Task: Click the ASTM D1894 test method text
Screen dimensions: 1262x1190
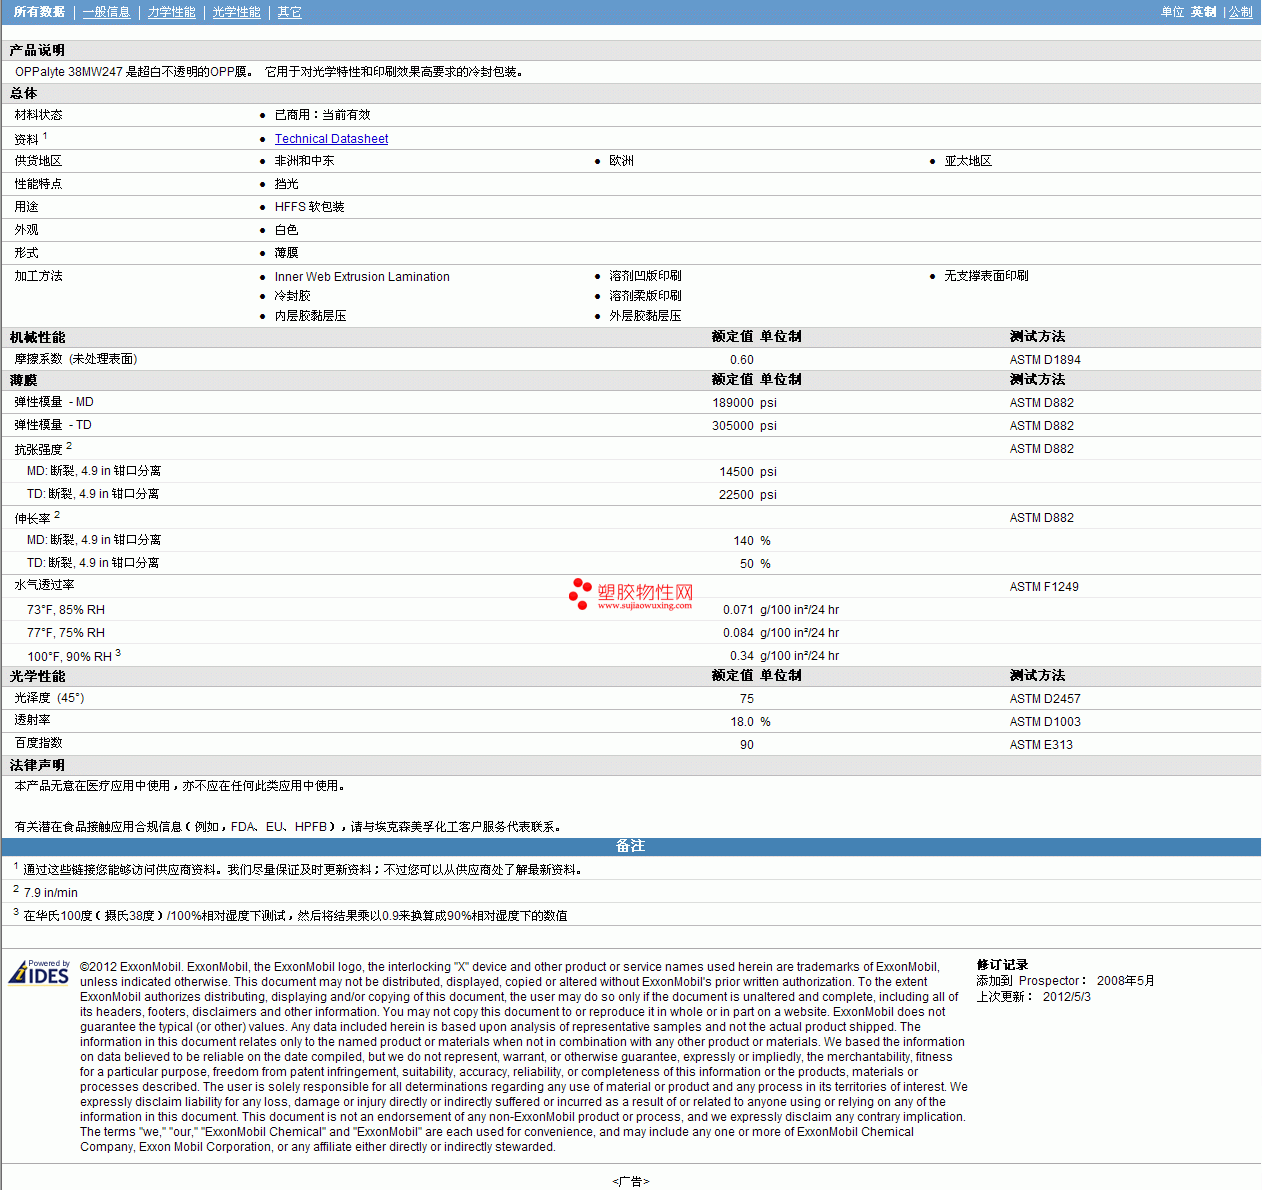Action: click(x=1044, y=360)
